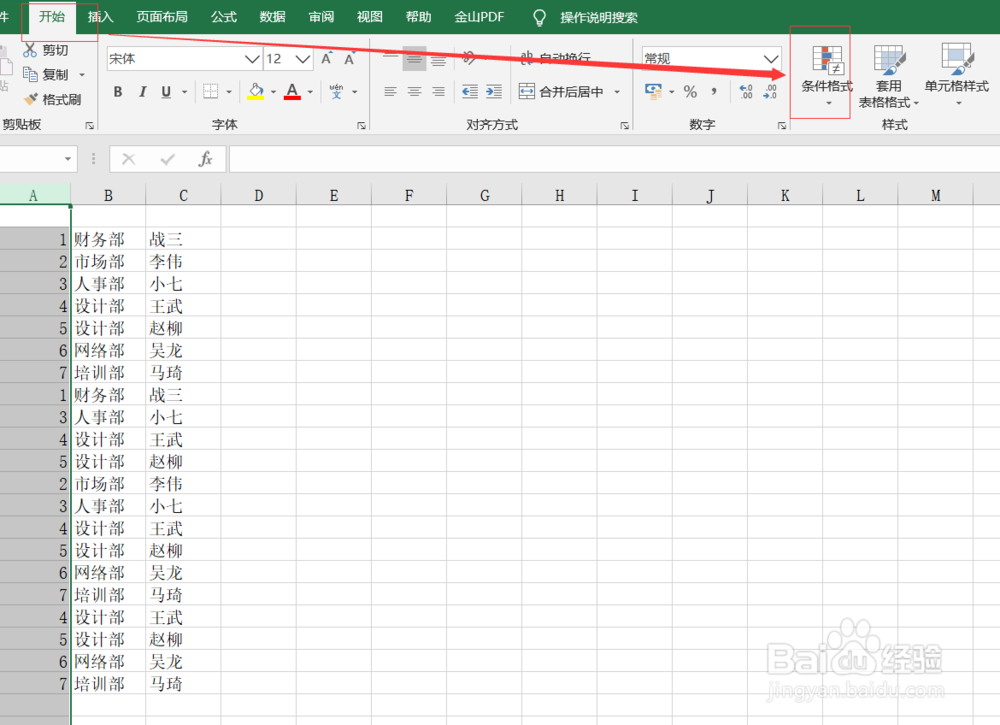The height and width of the screenshot is (725, 1000).
Task: Select column M header
Action: pos(935,195)
